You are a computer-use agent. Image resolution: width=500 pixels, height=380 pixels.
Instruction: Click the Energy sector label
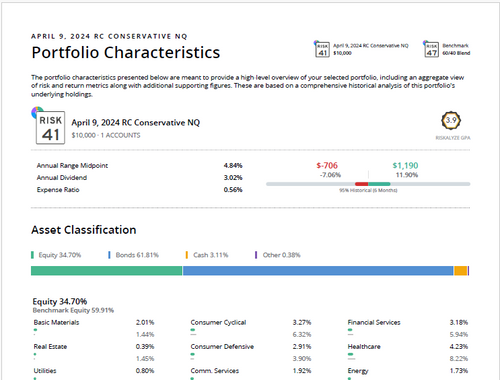(x=358, y=371)
